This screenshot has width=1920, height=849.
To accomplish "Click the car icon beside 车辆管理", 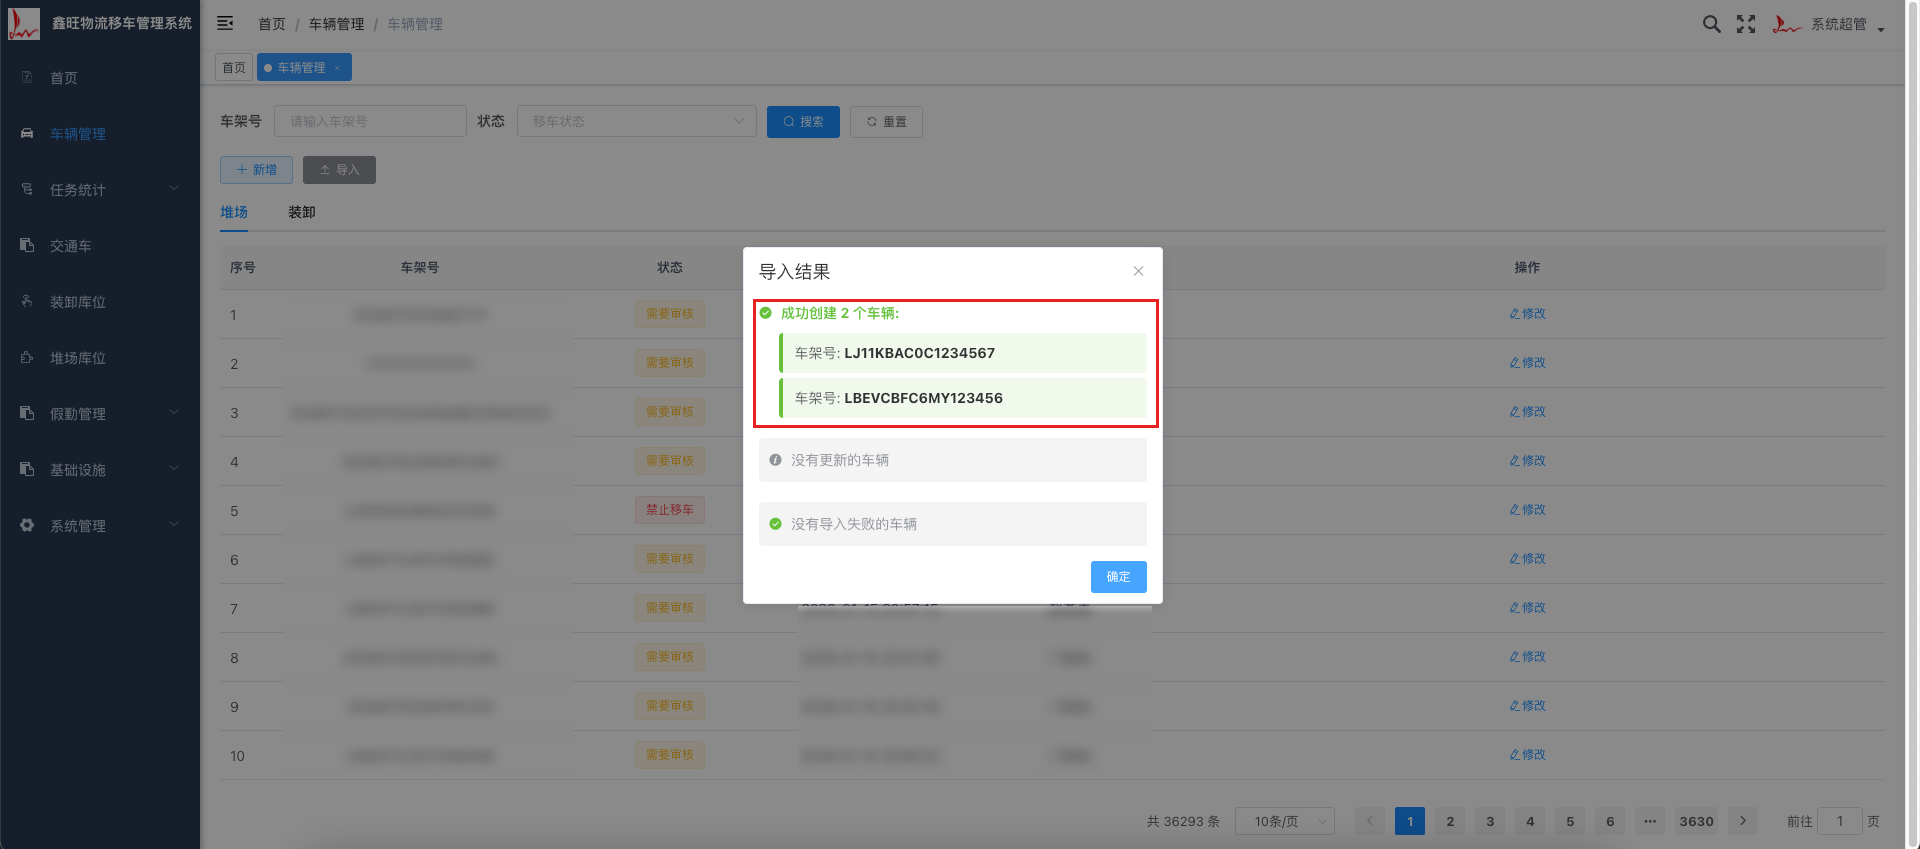I will [27, 133].
